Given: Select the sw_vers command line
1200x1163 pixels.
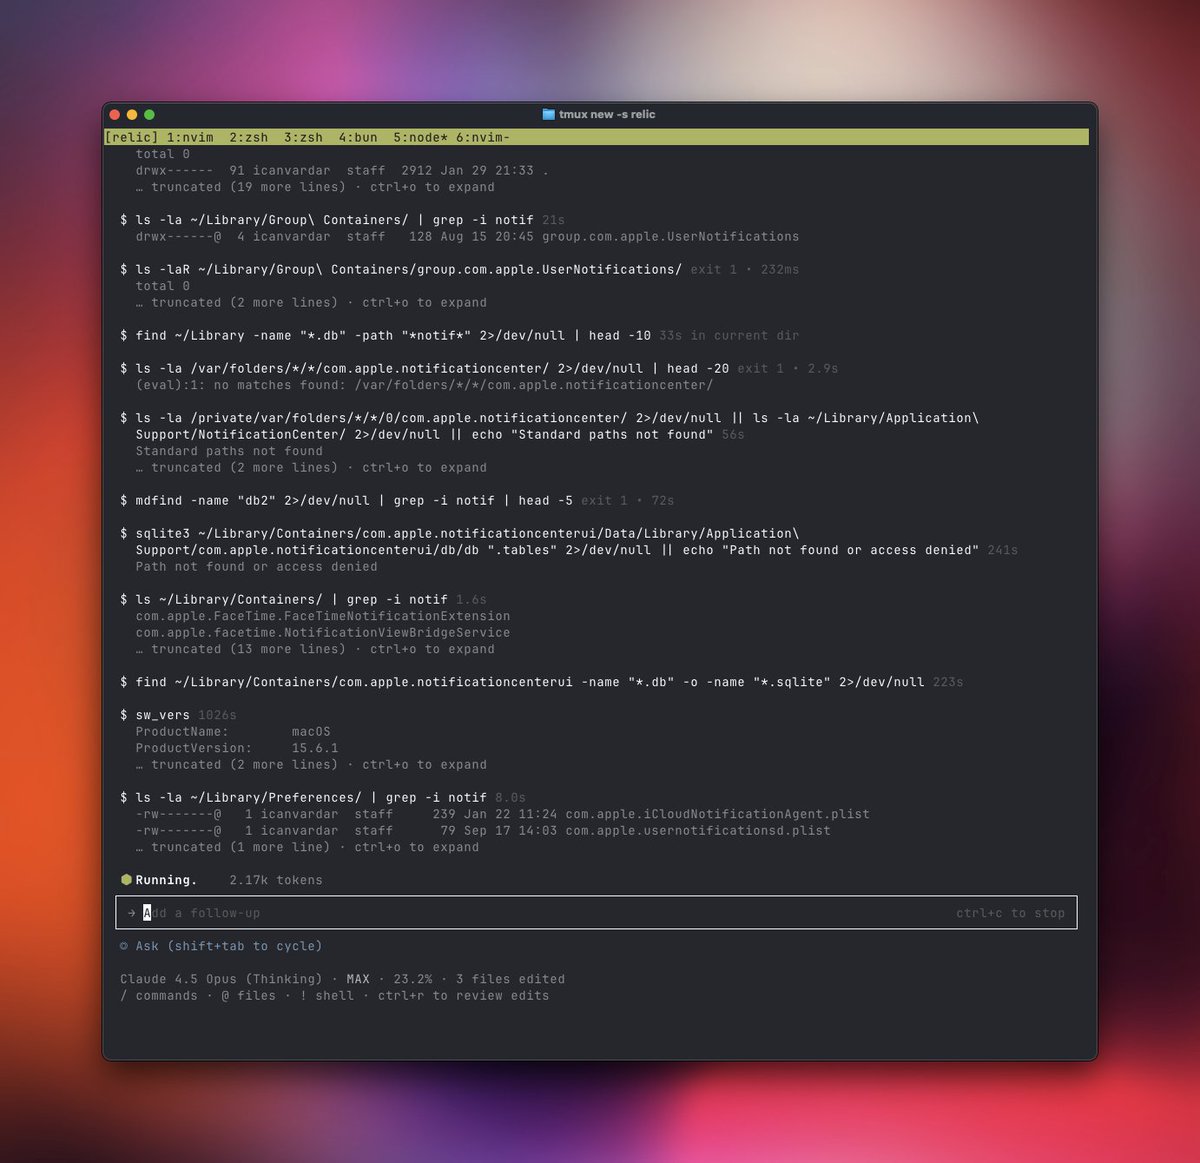Looking at the screenshot, I should tap(155, 715).
